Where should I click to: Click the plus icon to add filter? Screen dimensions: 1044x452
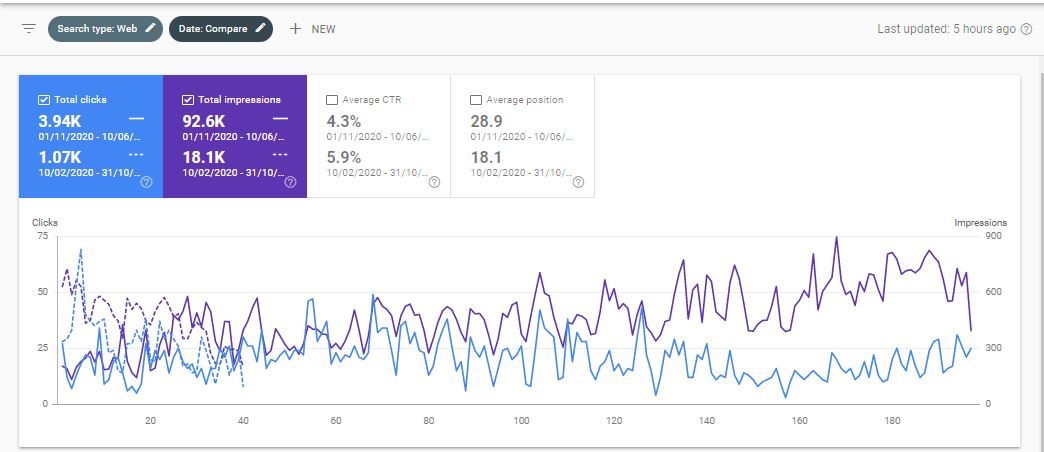295,29
